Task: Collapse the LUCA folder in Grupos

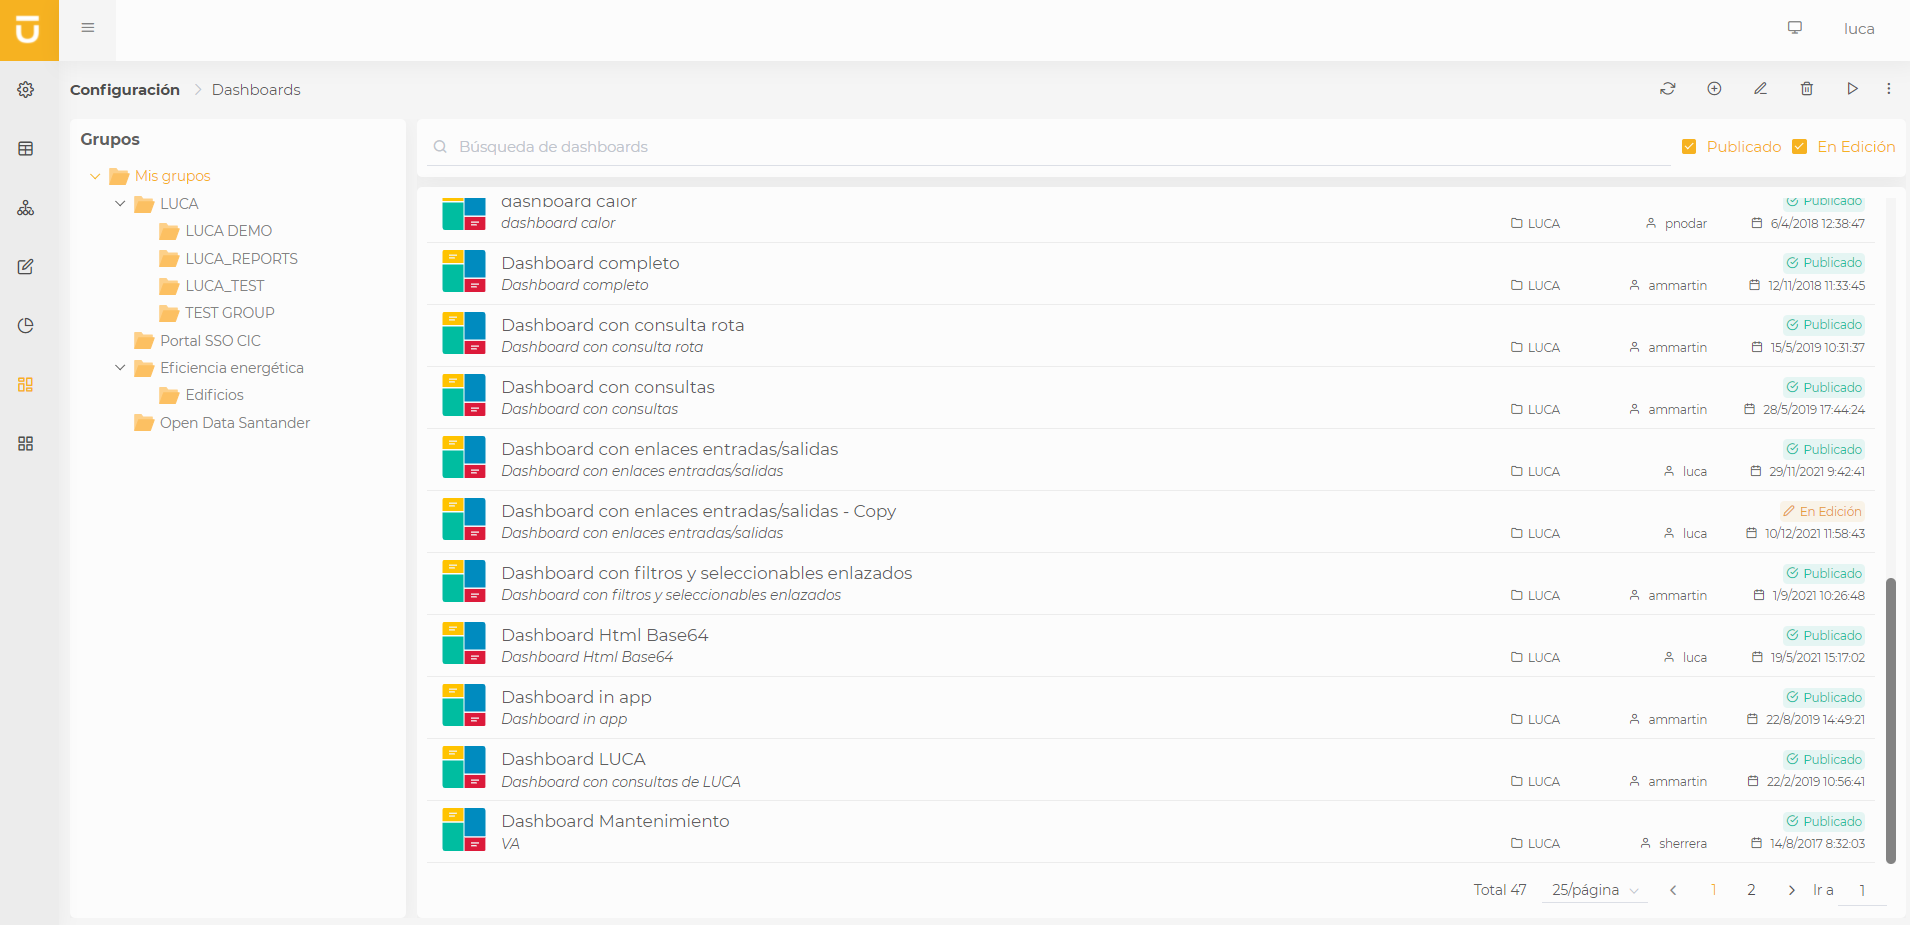Action: click(x=121, y=204)
